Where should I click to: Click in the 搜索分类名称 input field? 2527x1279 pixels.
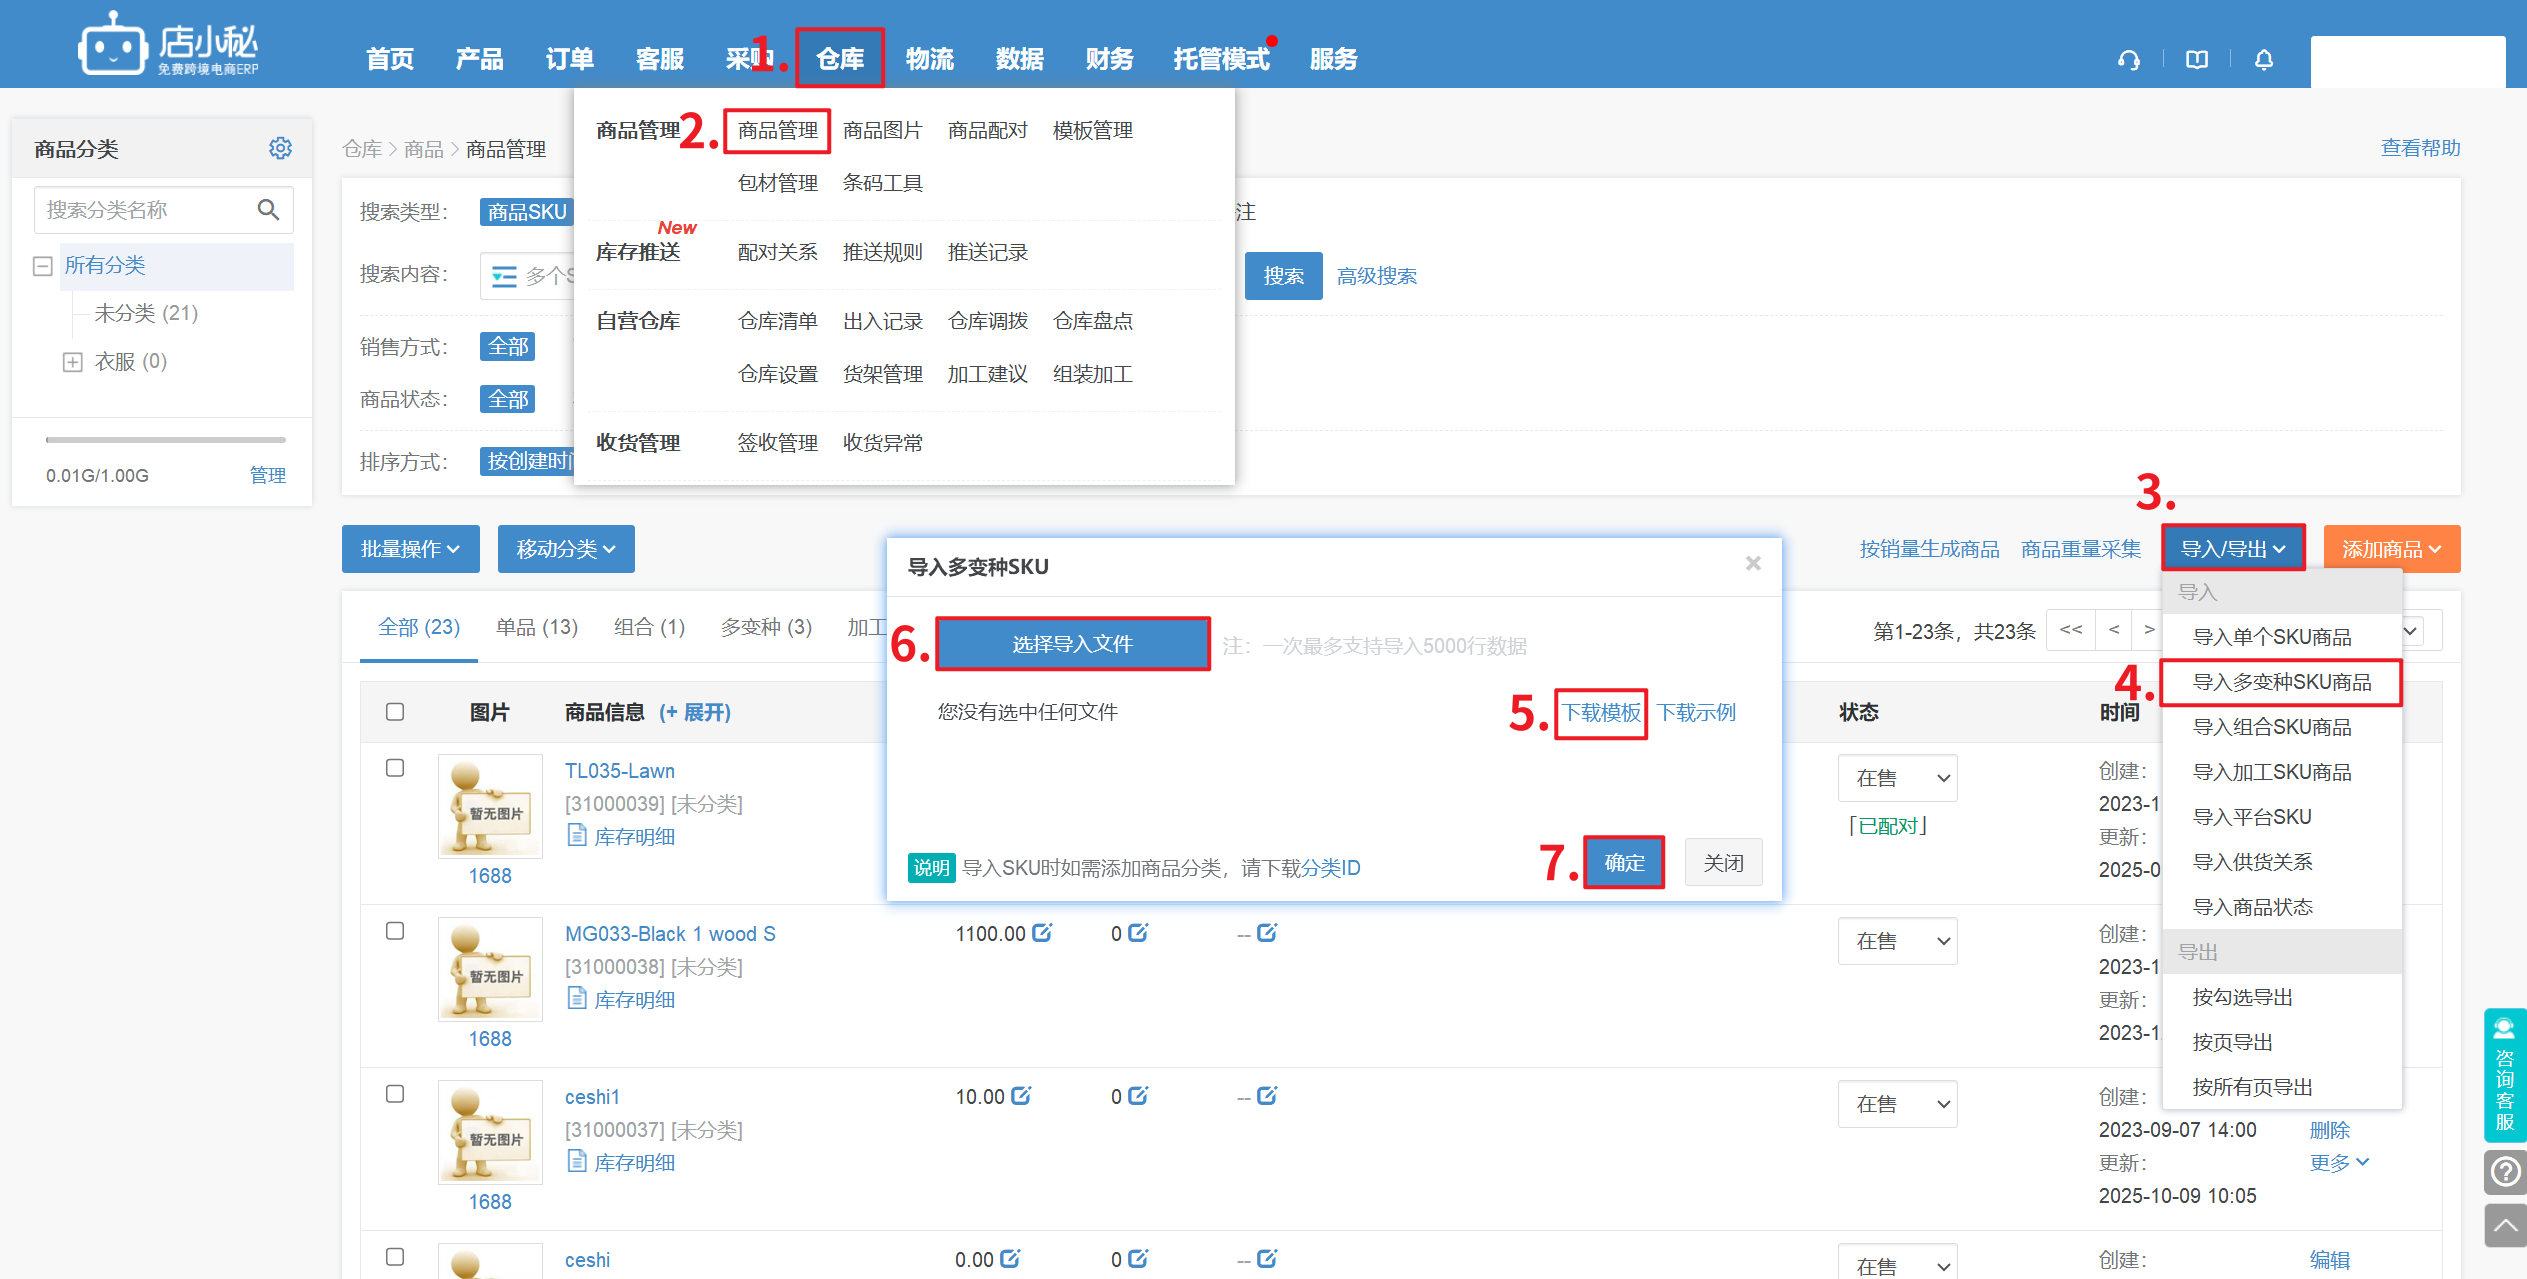[x=145, y=210]
